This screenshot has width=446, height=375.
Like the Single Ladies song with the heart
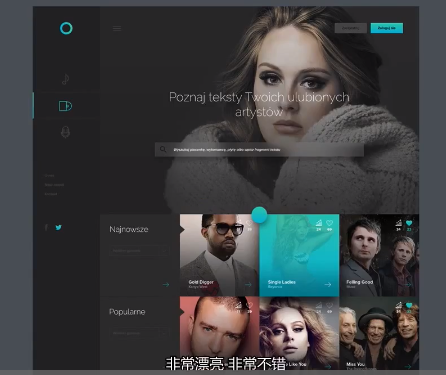click(x=330, y=223)
